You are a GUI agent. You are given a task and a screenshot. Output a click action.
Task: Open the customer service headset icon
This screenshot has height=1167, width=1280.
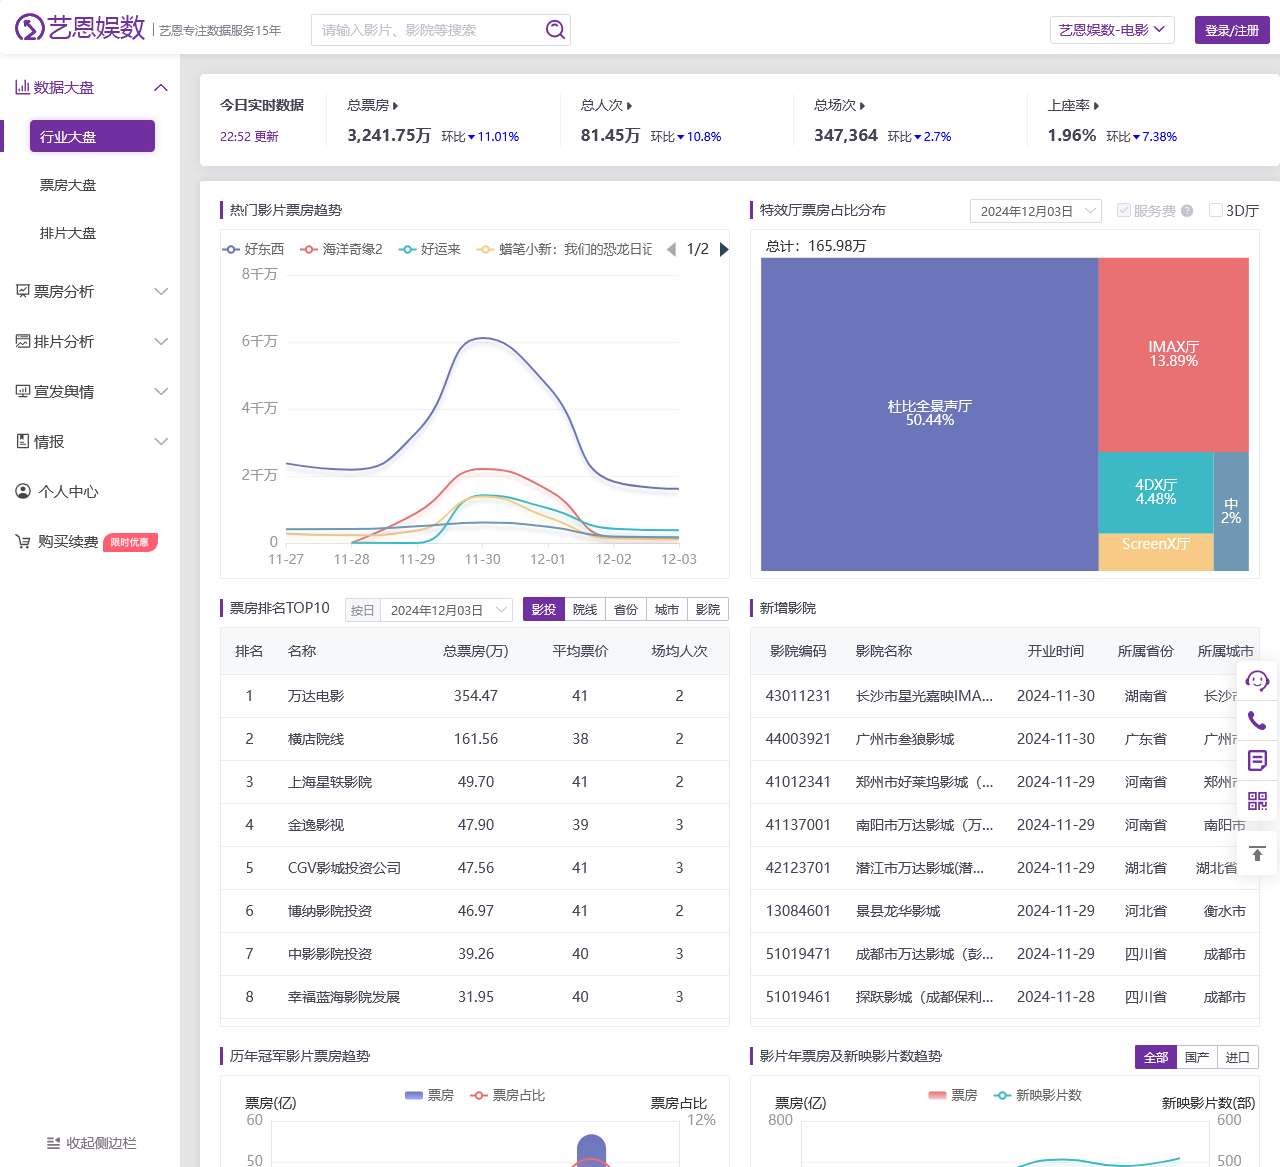click(1257, 681)
